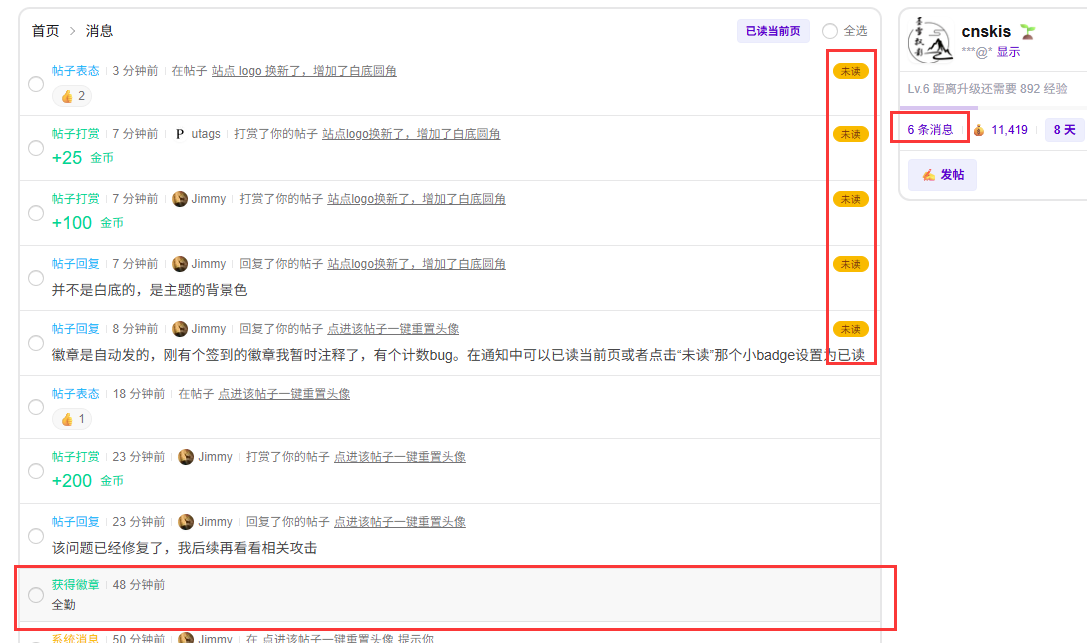The height and width of the screenshot is (643, 1087).
Task: Mark the +100 tip notification's 未读 badge as read
Action: point(850,199)
